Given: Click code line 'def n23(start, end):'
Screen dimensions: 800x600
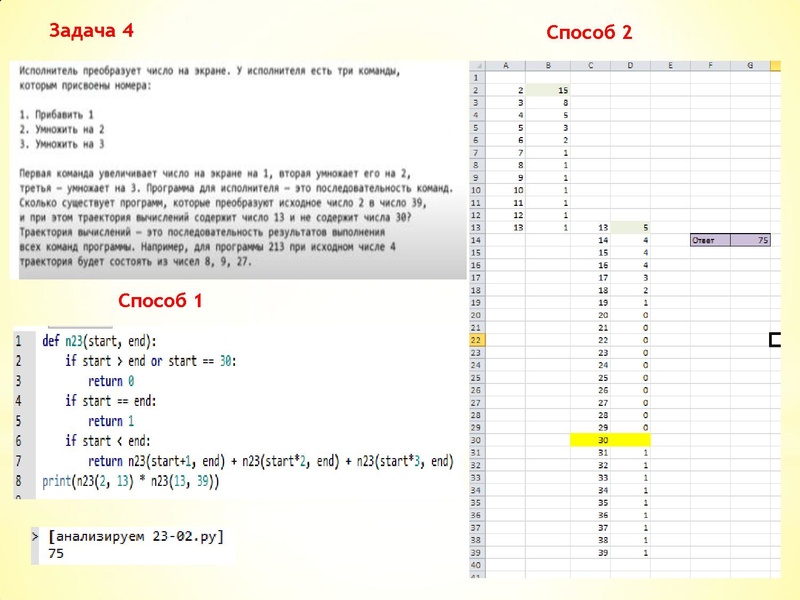Looking at the screenshot, I should tap(100, 340).
